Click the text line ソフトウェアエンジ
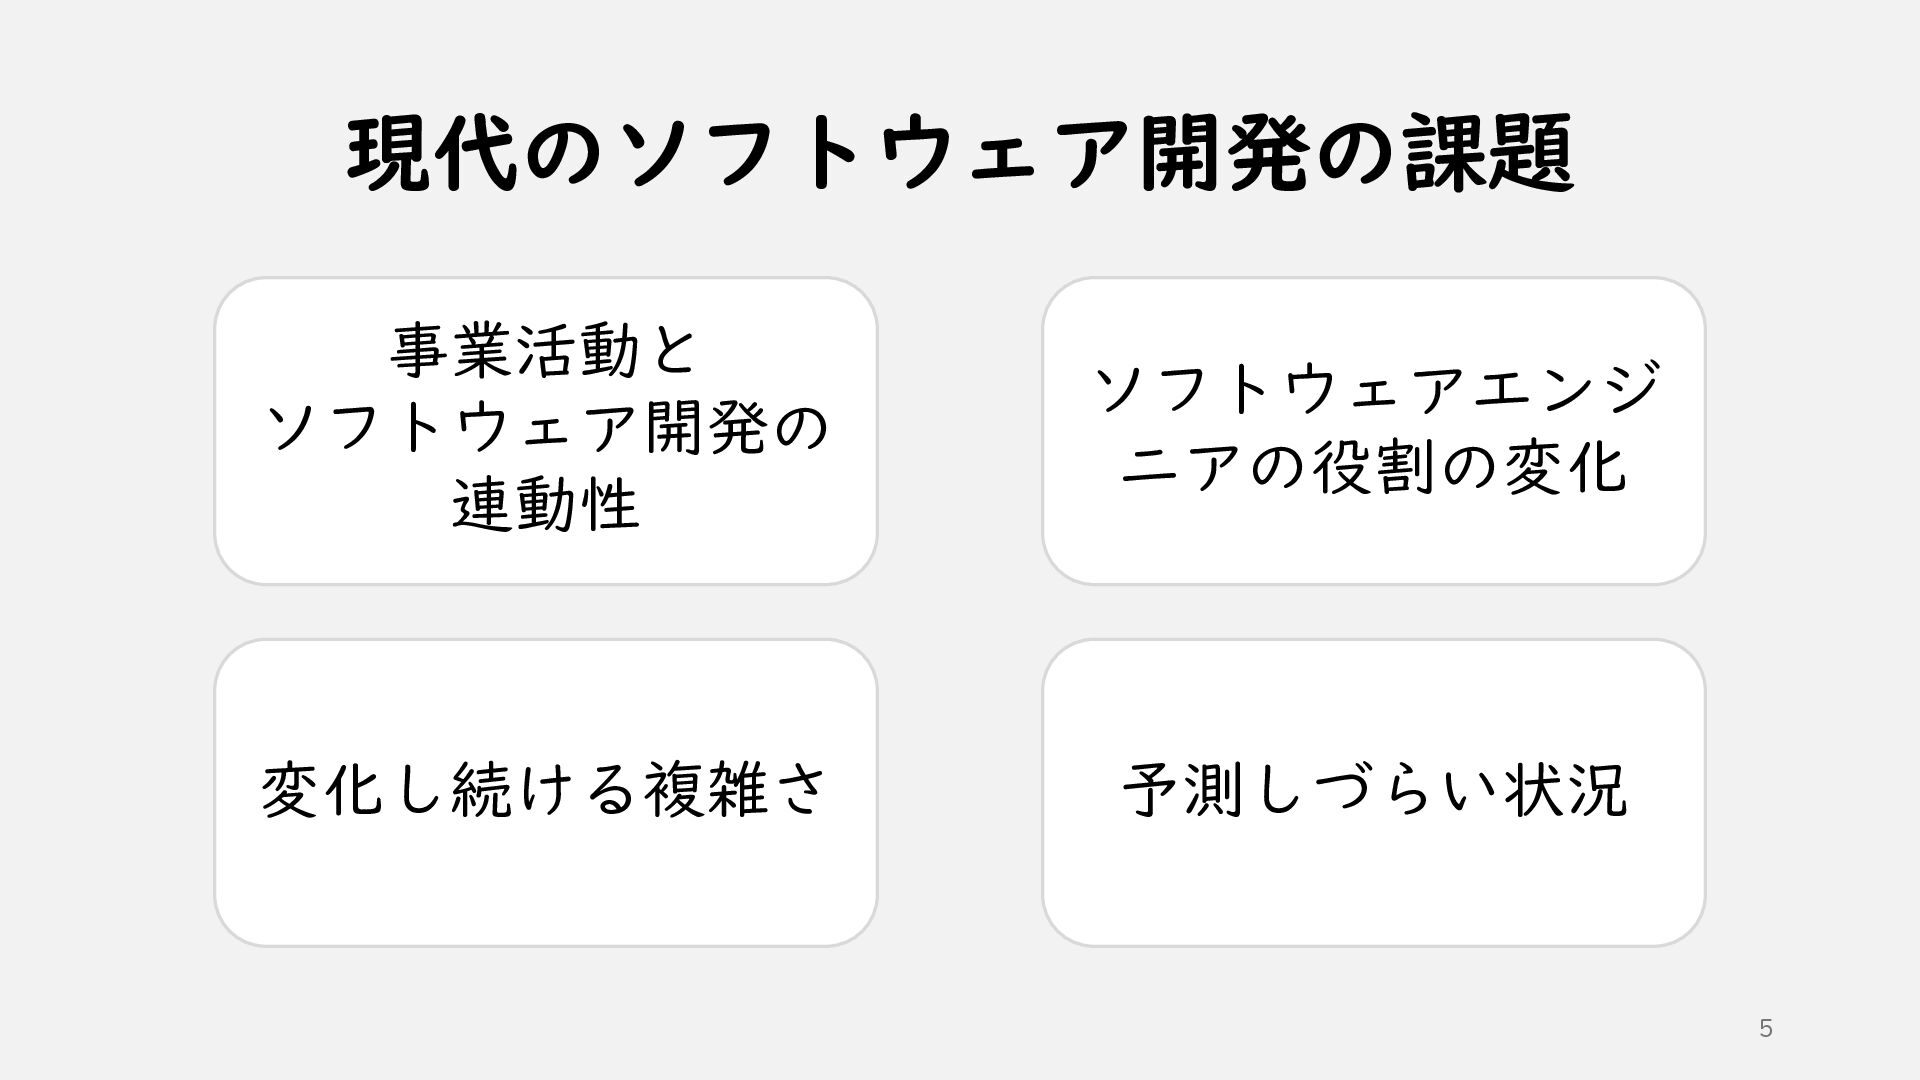This screenshot has width=1920, height=1080. (x=1376, y=388)
